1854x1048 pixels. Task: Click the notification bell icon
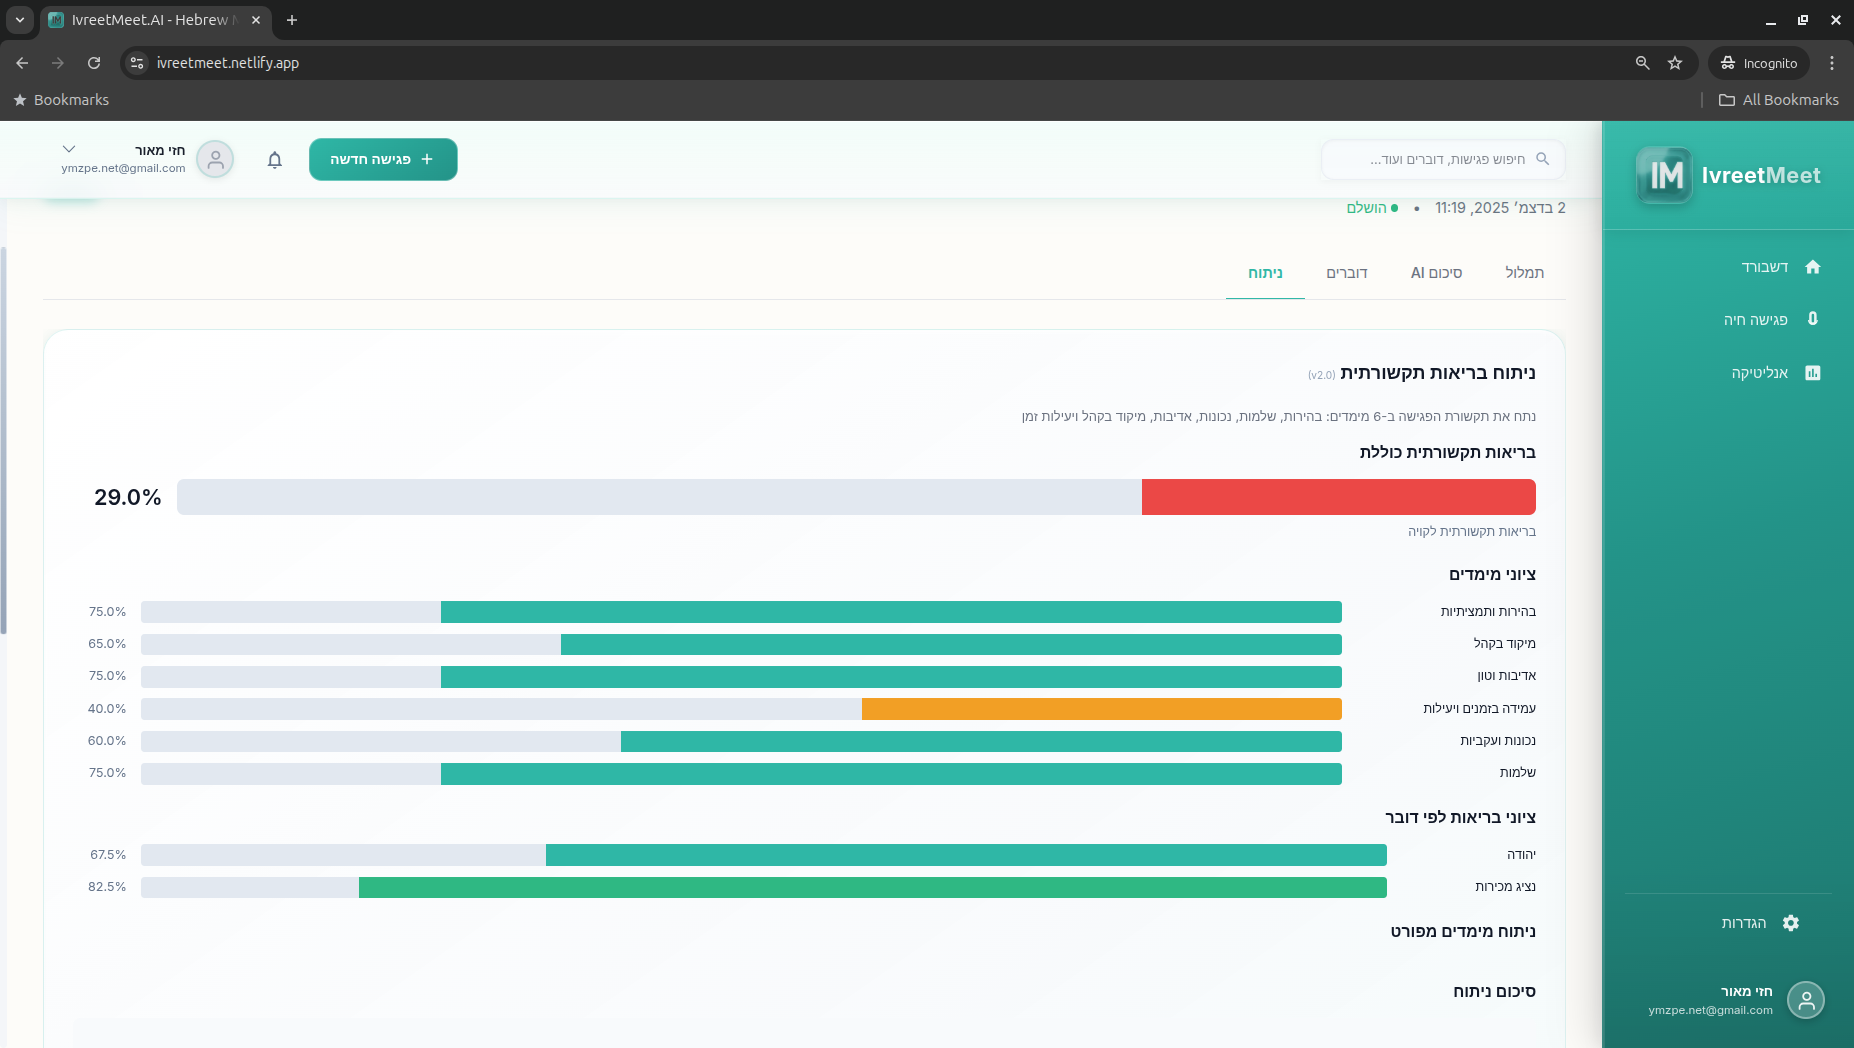point(275,160)
